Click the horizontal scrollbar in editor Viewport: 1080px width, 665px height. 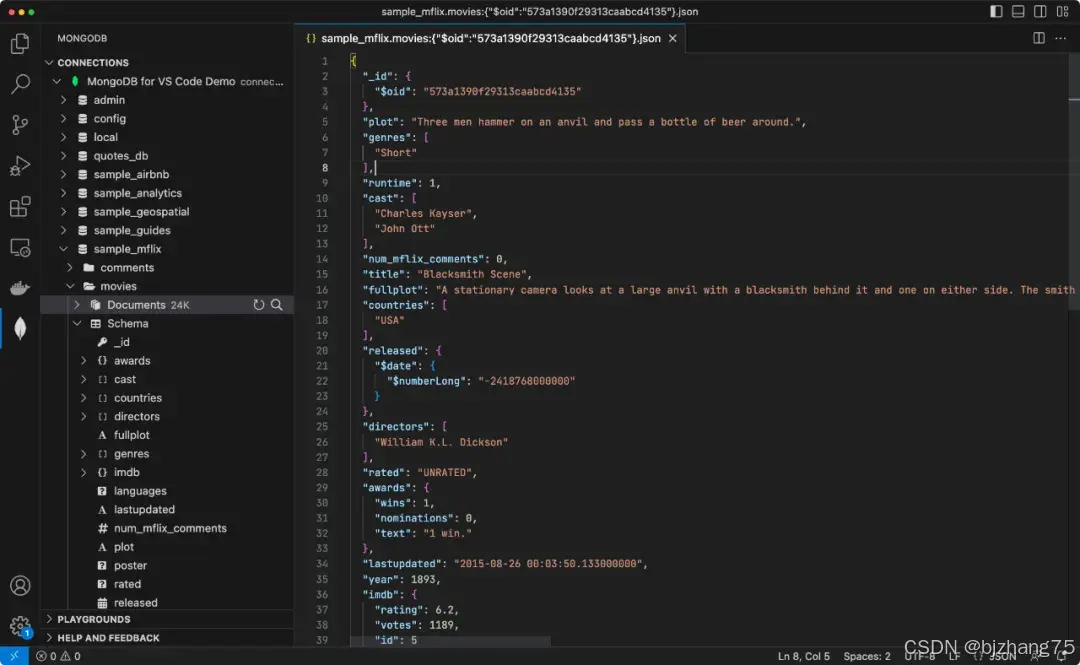click(x=450, y=642)
